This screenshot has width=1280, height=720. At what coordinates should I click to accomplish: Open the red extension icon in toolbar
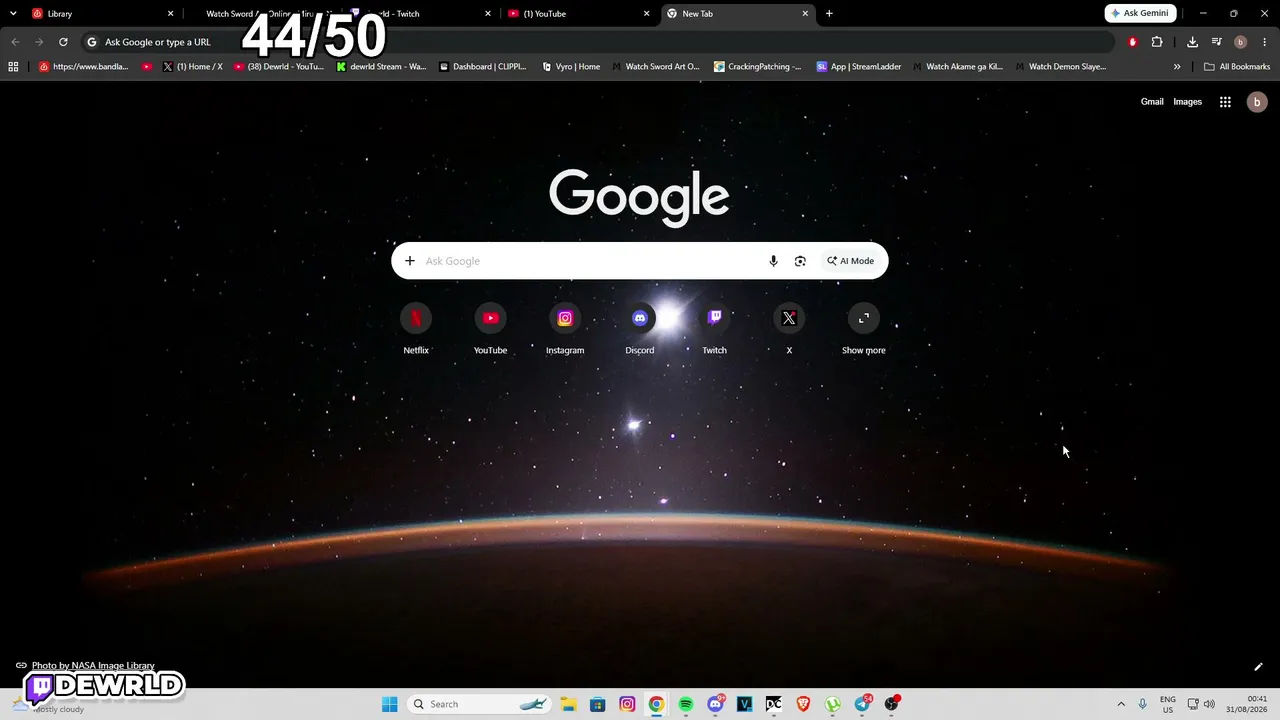point(1133,42)
